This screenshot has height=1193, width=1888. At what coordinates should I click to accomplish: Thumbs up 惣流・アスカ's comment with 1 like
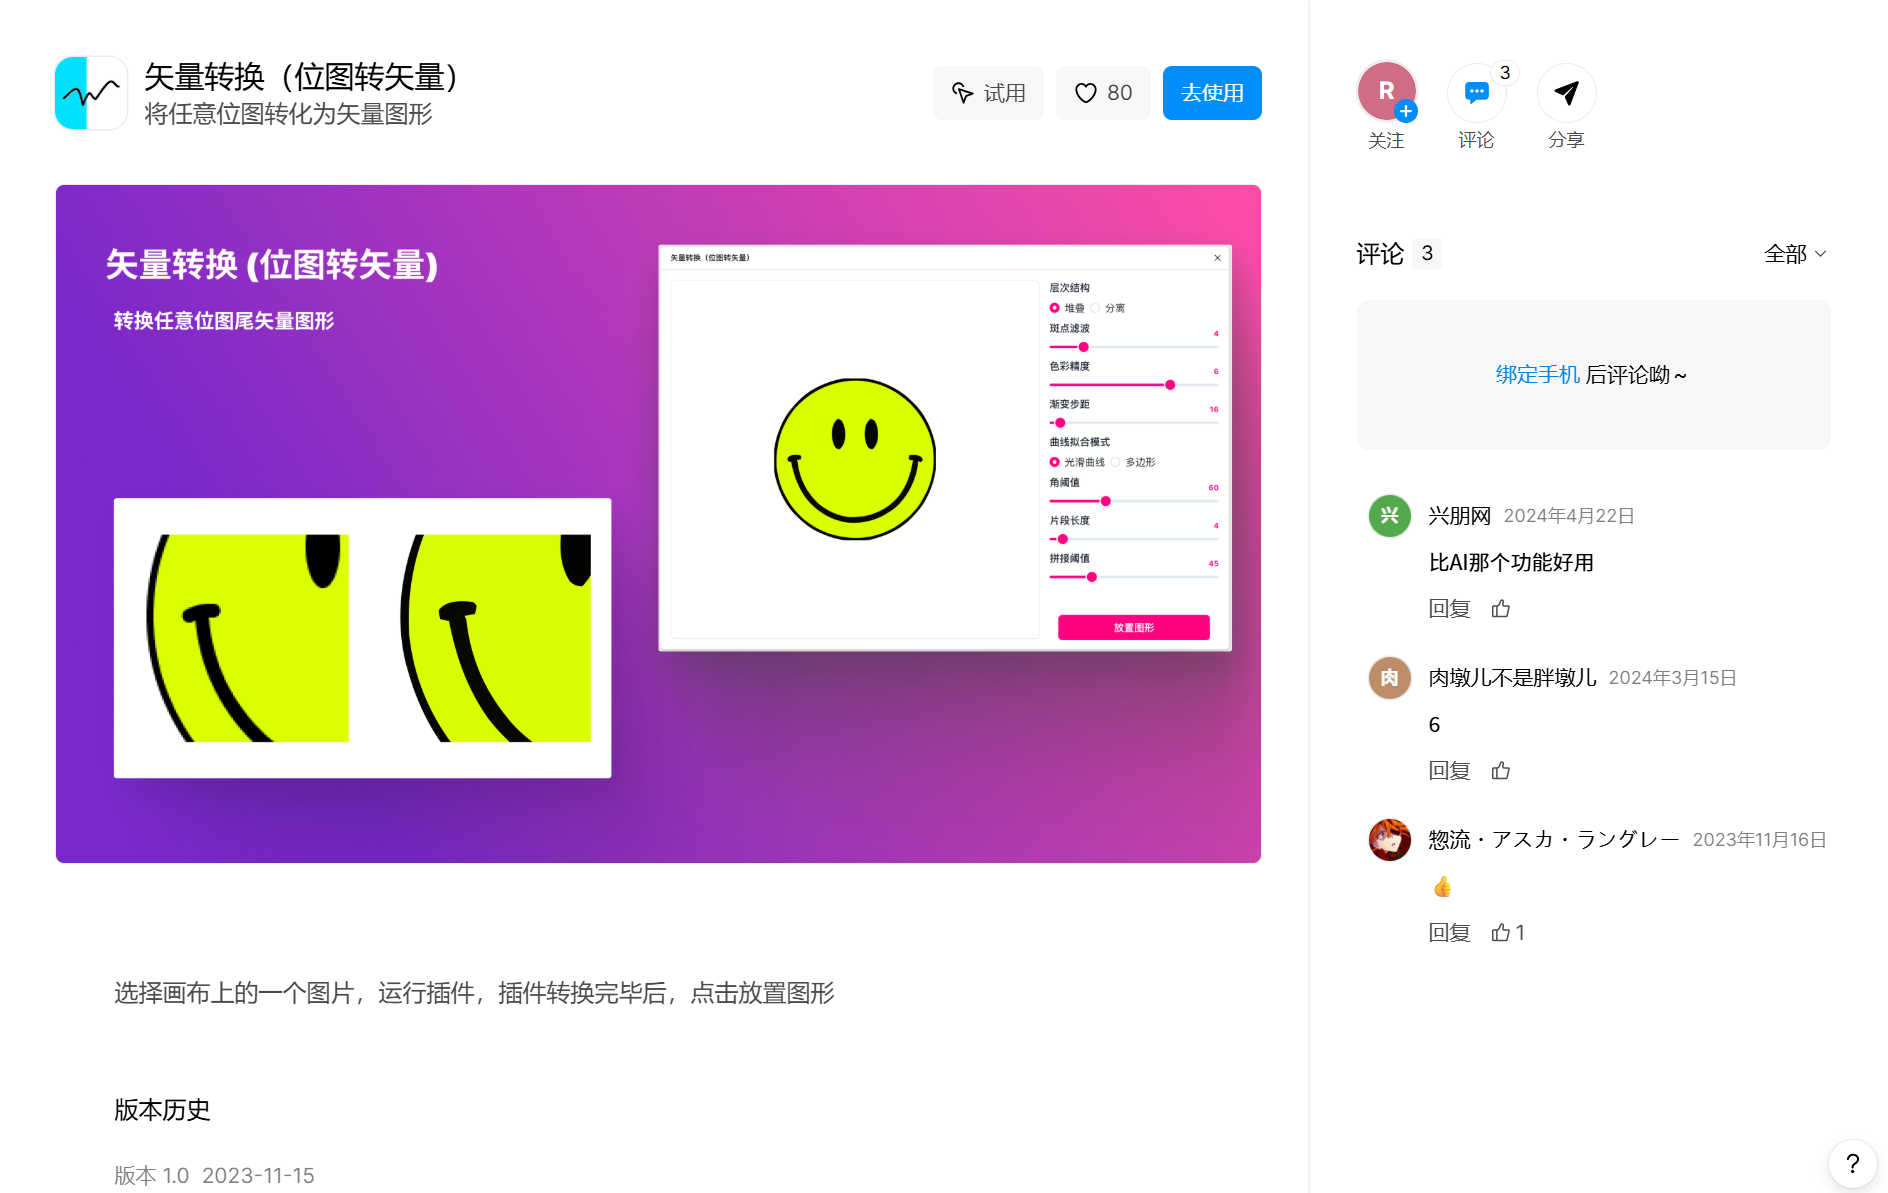1507,933
